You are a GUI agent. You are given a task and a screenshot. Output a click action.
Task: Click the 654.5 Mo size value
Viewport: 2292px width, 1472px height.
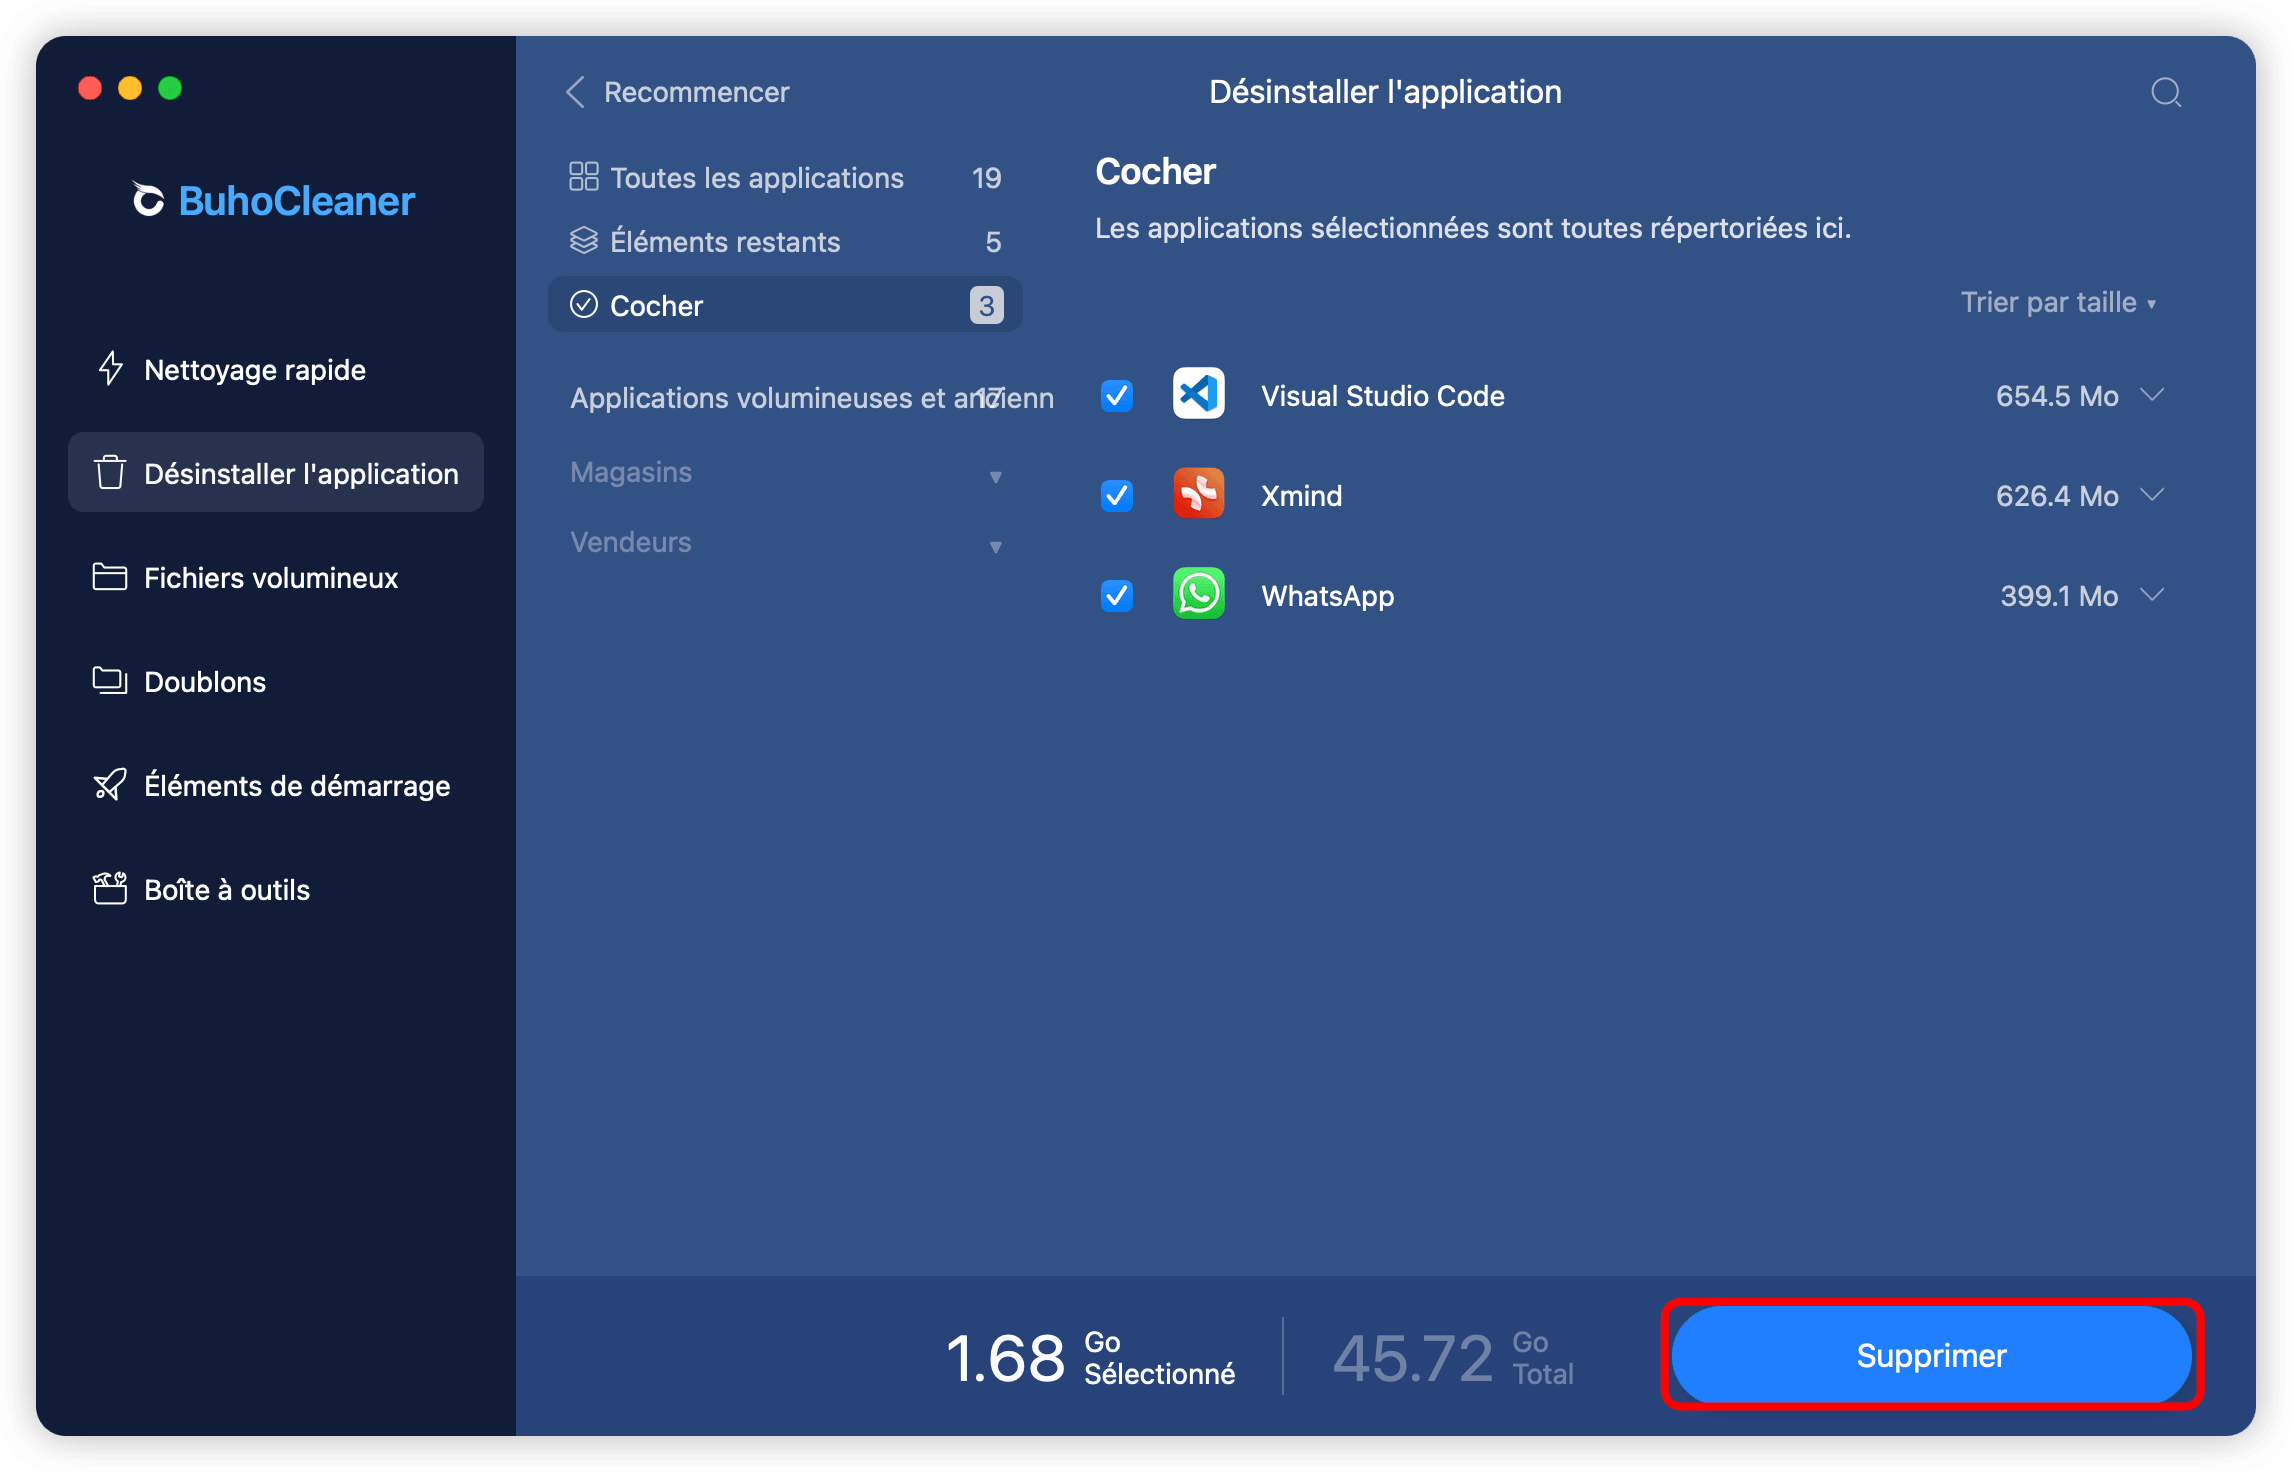tap(2057, 396)
